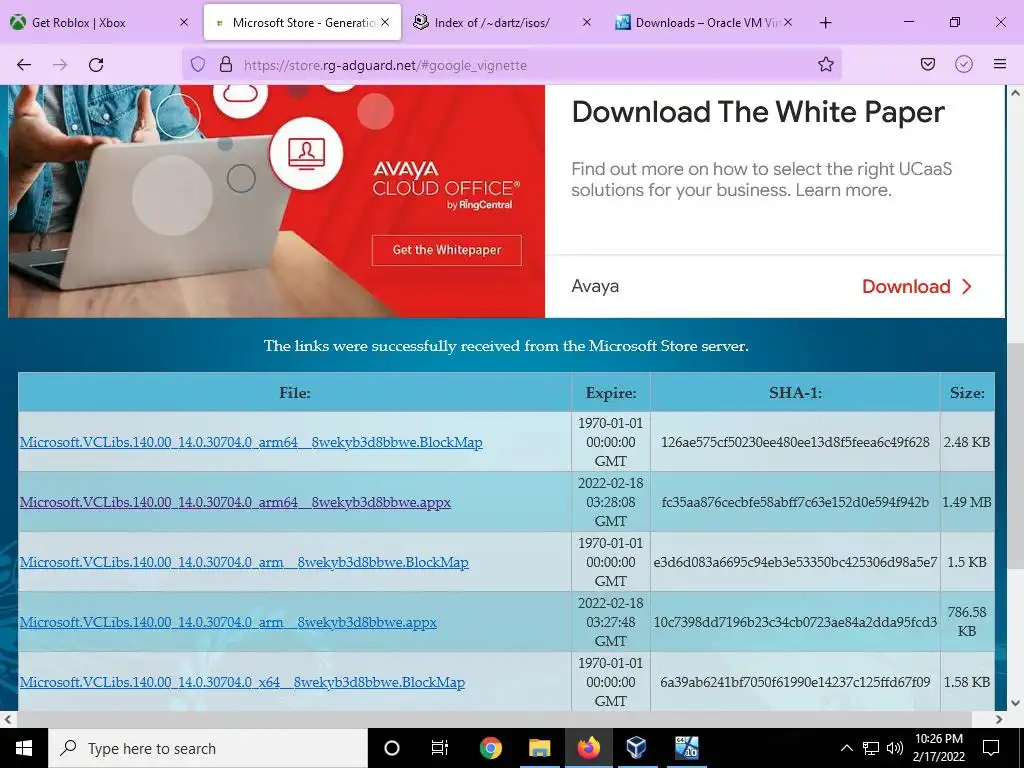Viewport: 1024px width, 768px height.
Task: Open the notification action center
Action: 991,748
